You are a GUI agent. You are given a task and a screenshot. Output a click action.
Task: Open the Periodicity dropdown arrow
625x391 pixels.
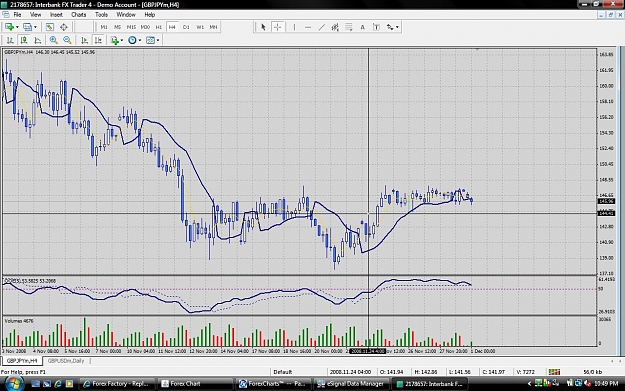pyautogui.click(x=140, y=40)
